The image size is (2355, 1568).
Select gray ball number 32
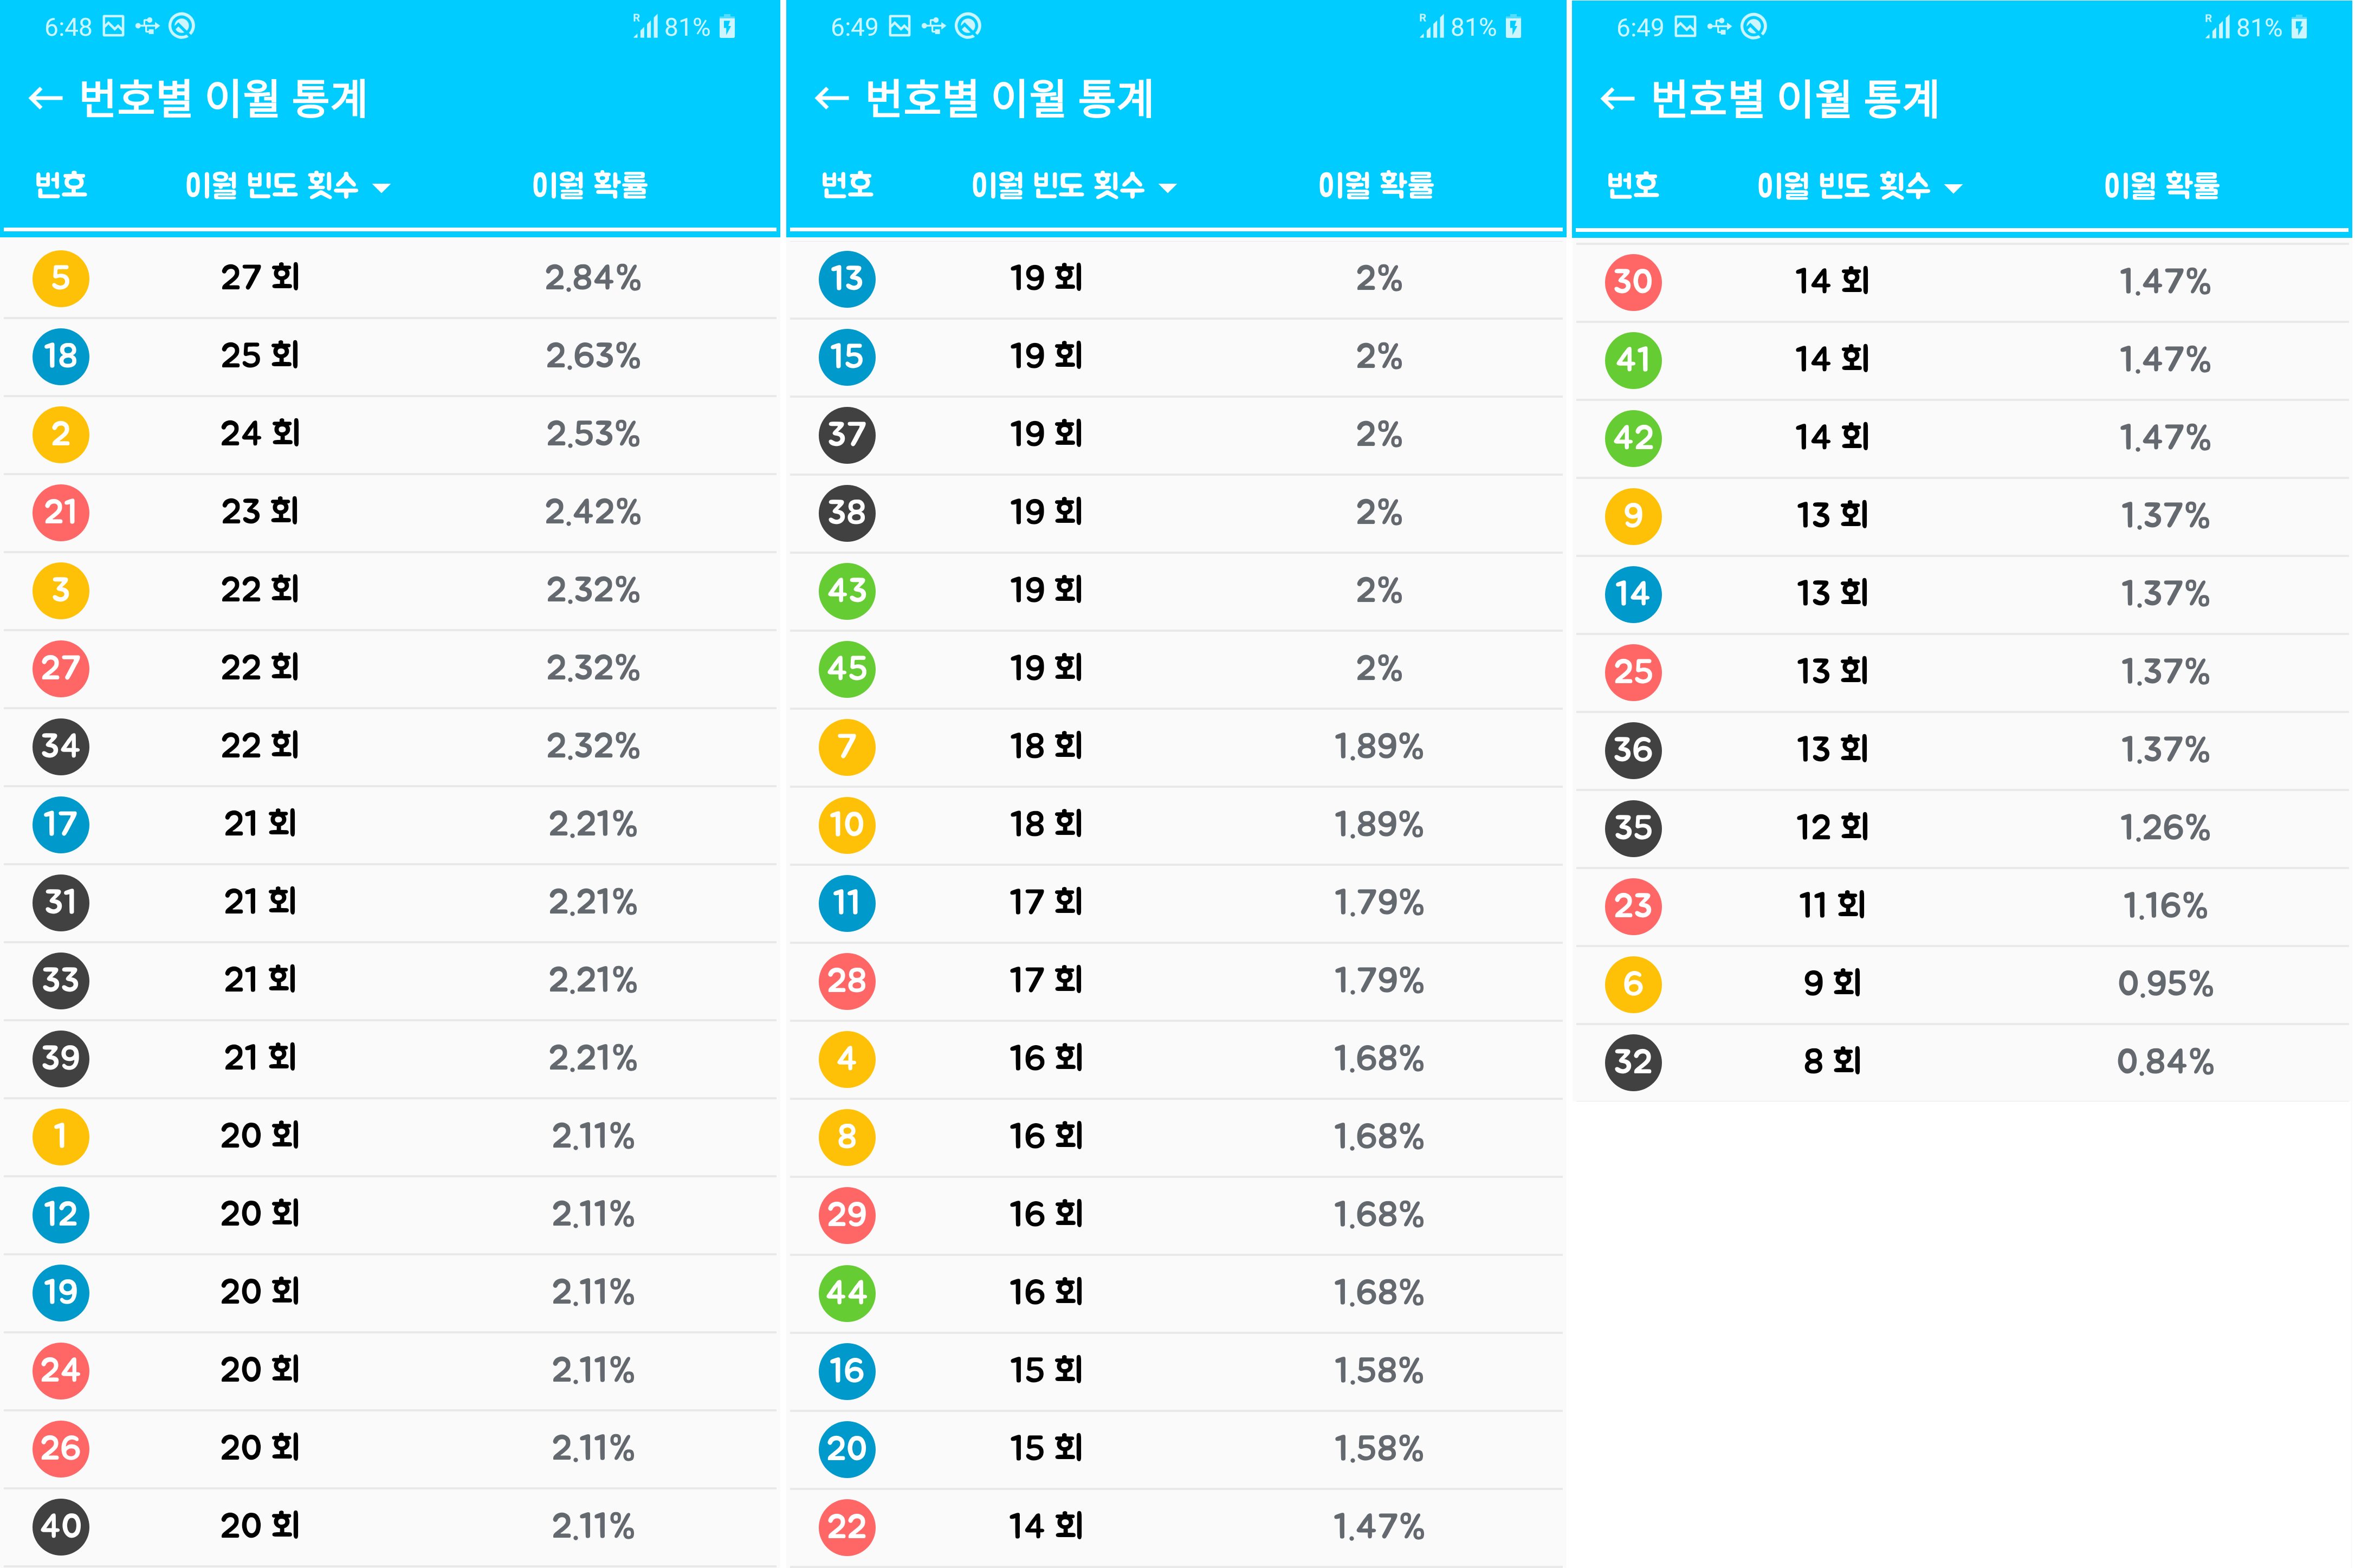tap(1633, 1062)
